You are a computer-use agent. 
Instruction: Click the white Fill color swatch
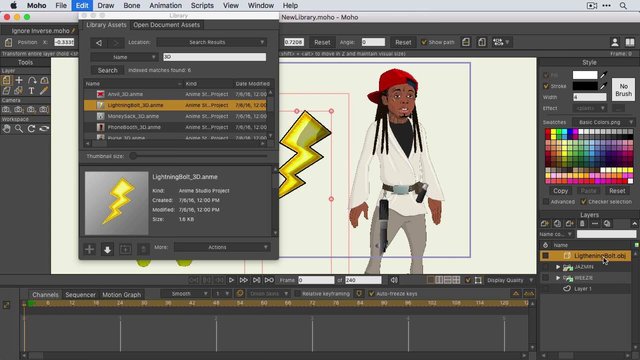585,75
